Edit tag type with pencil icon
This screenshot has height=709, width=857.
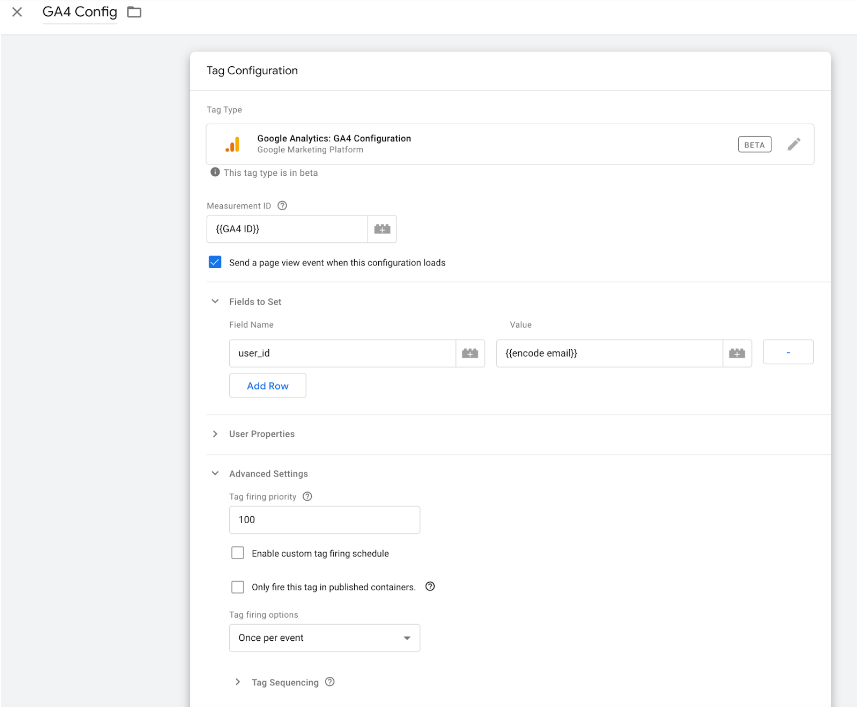793,144
